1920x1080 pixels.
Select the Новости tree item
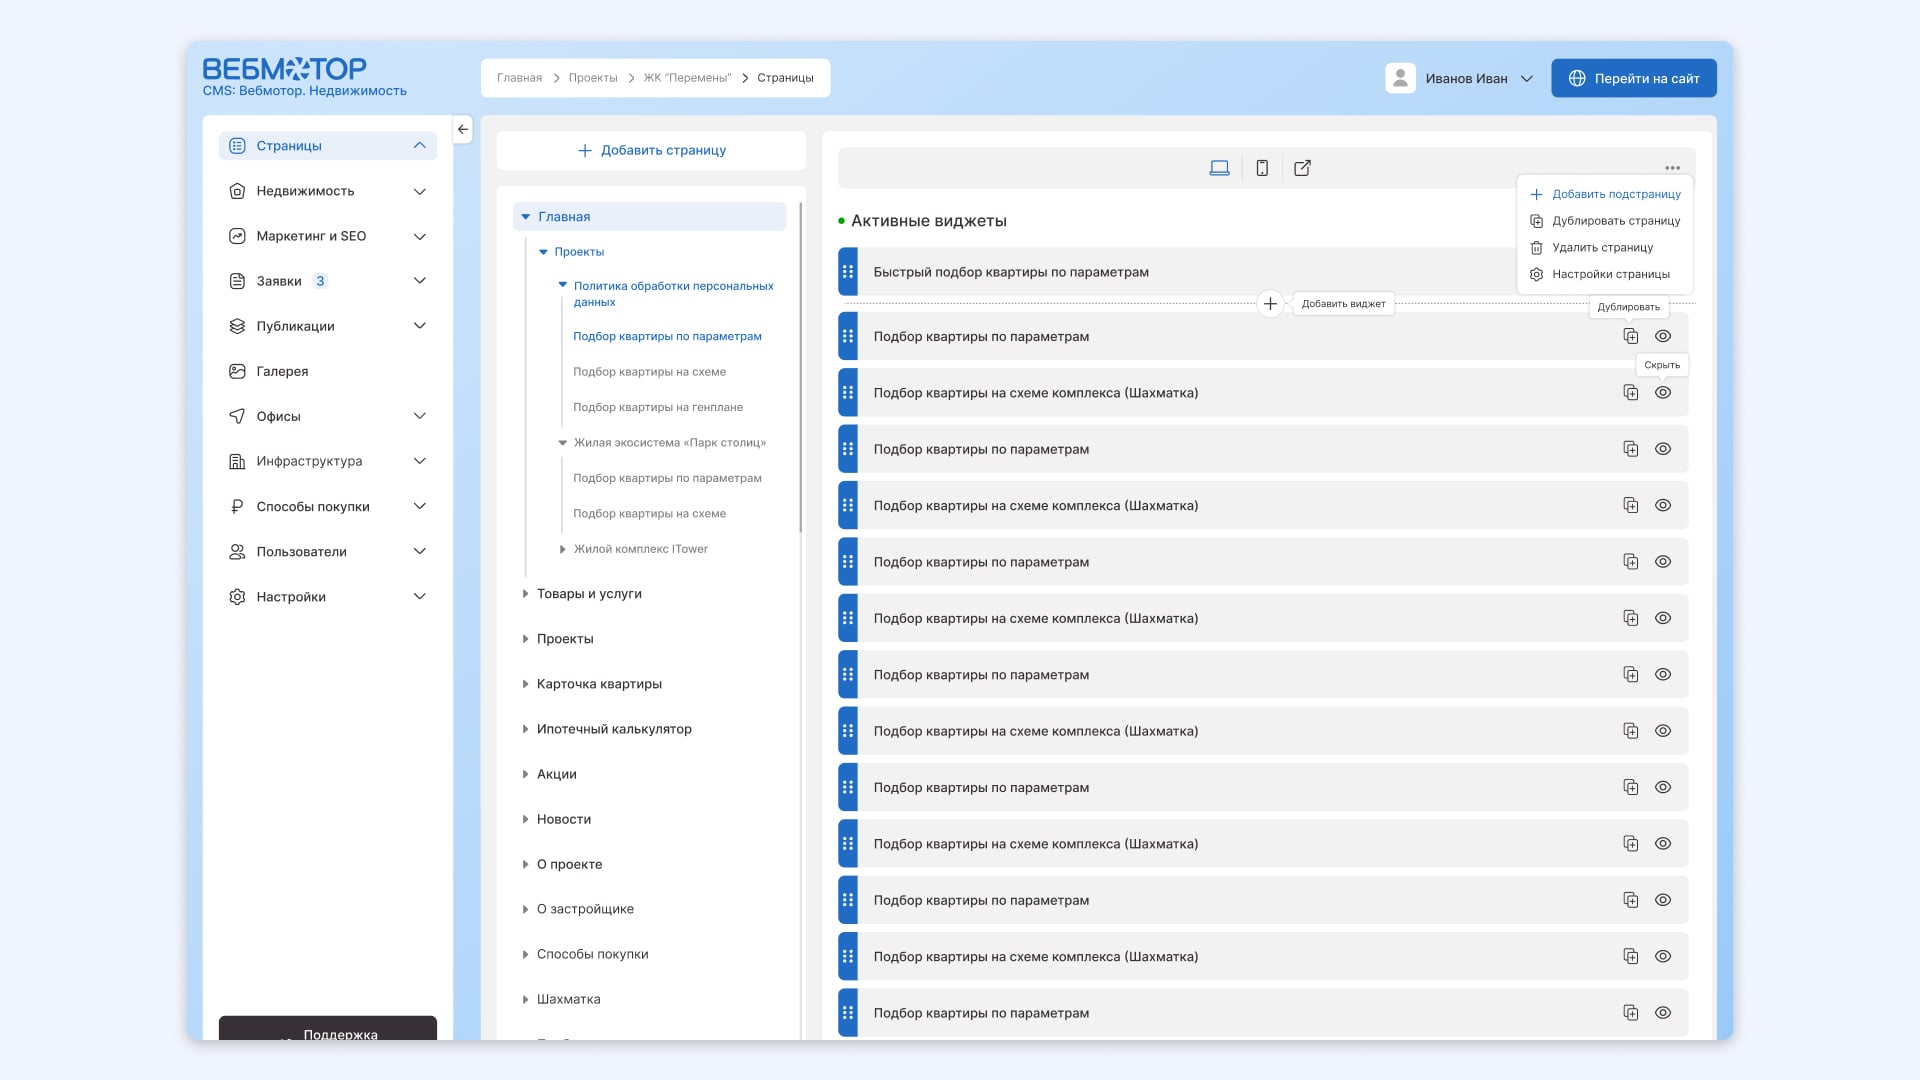[564, 819]
